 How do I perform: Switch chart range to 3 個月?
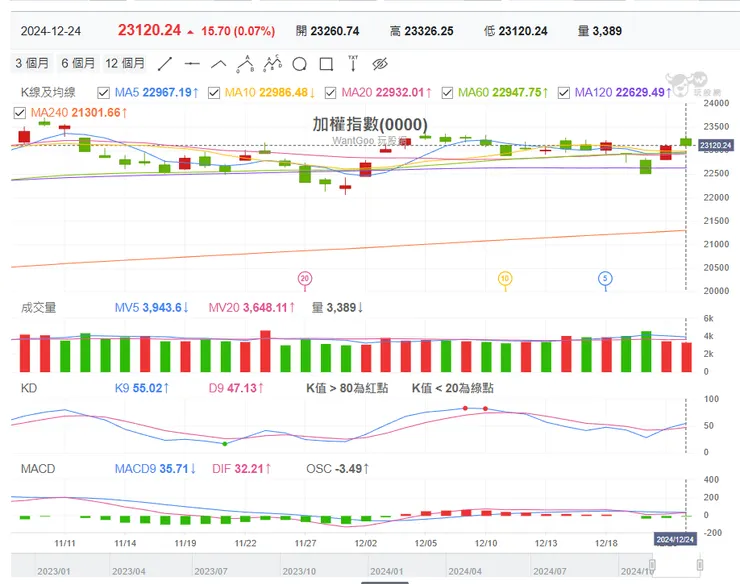(32, 63)
